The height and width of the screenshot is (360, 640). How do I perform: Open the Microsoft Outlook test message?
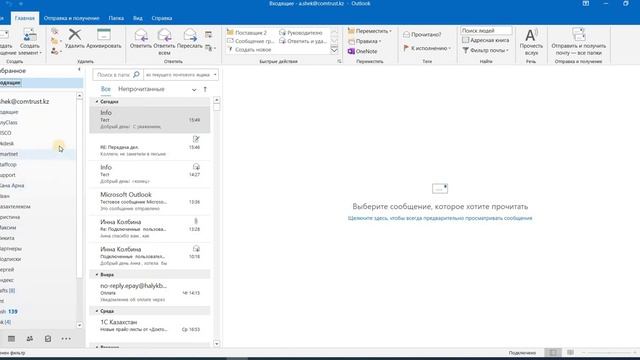point(150,201)
